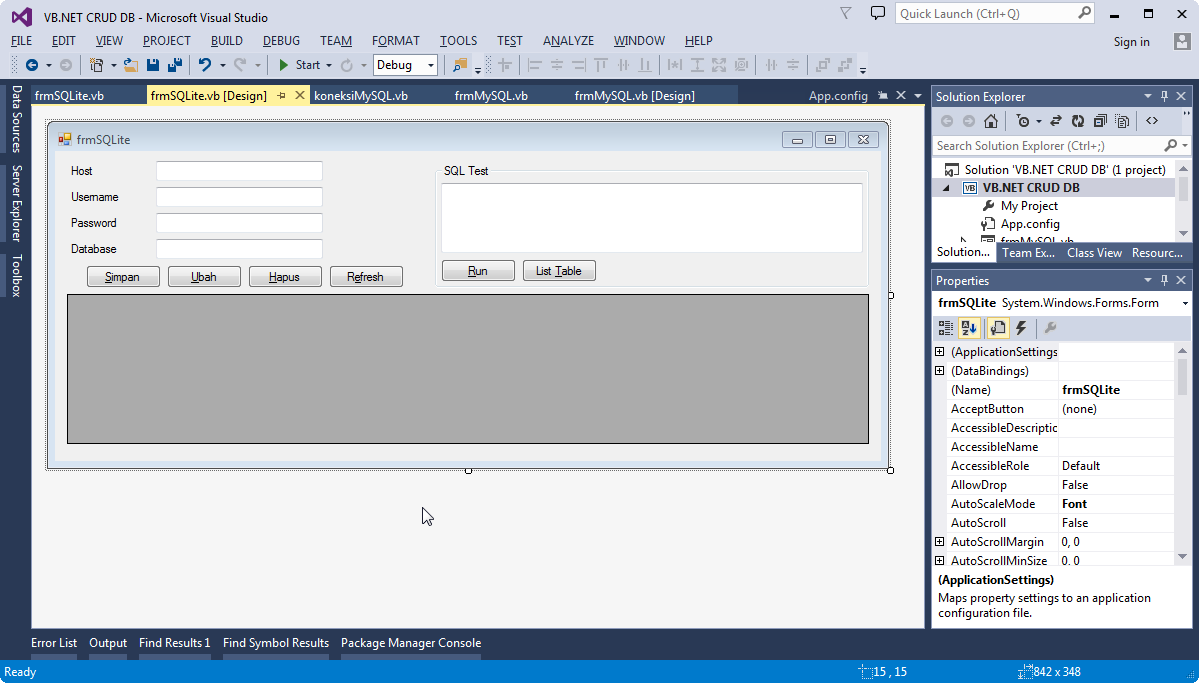The image size is (1199, 683).
Task: Expand the (ApplicationSettings) property group
Action: pyautogui.click(x=939, y=352)
